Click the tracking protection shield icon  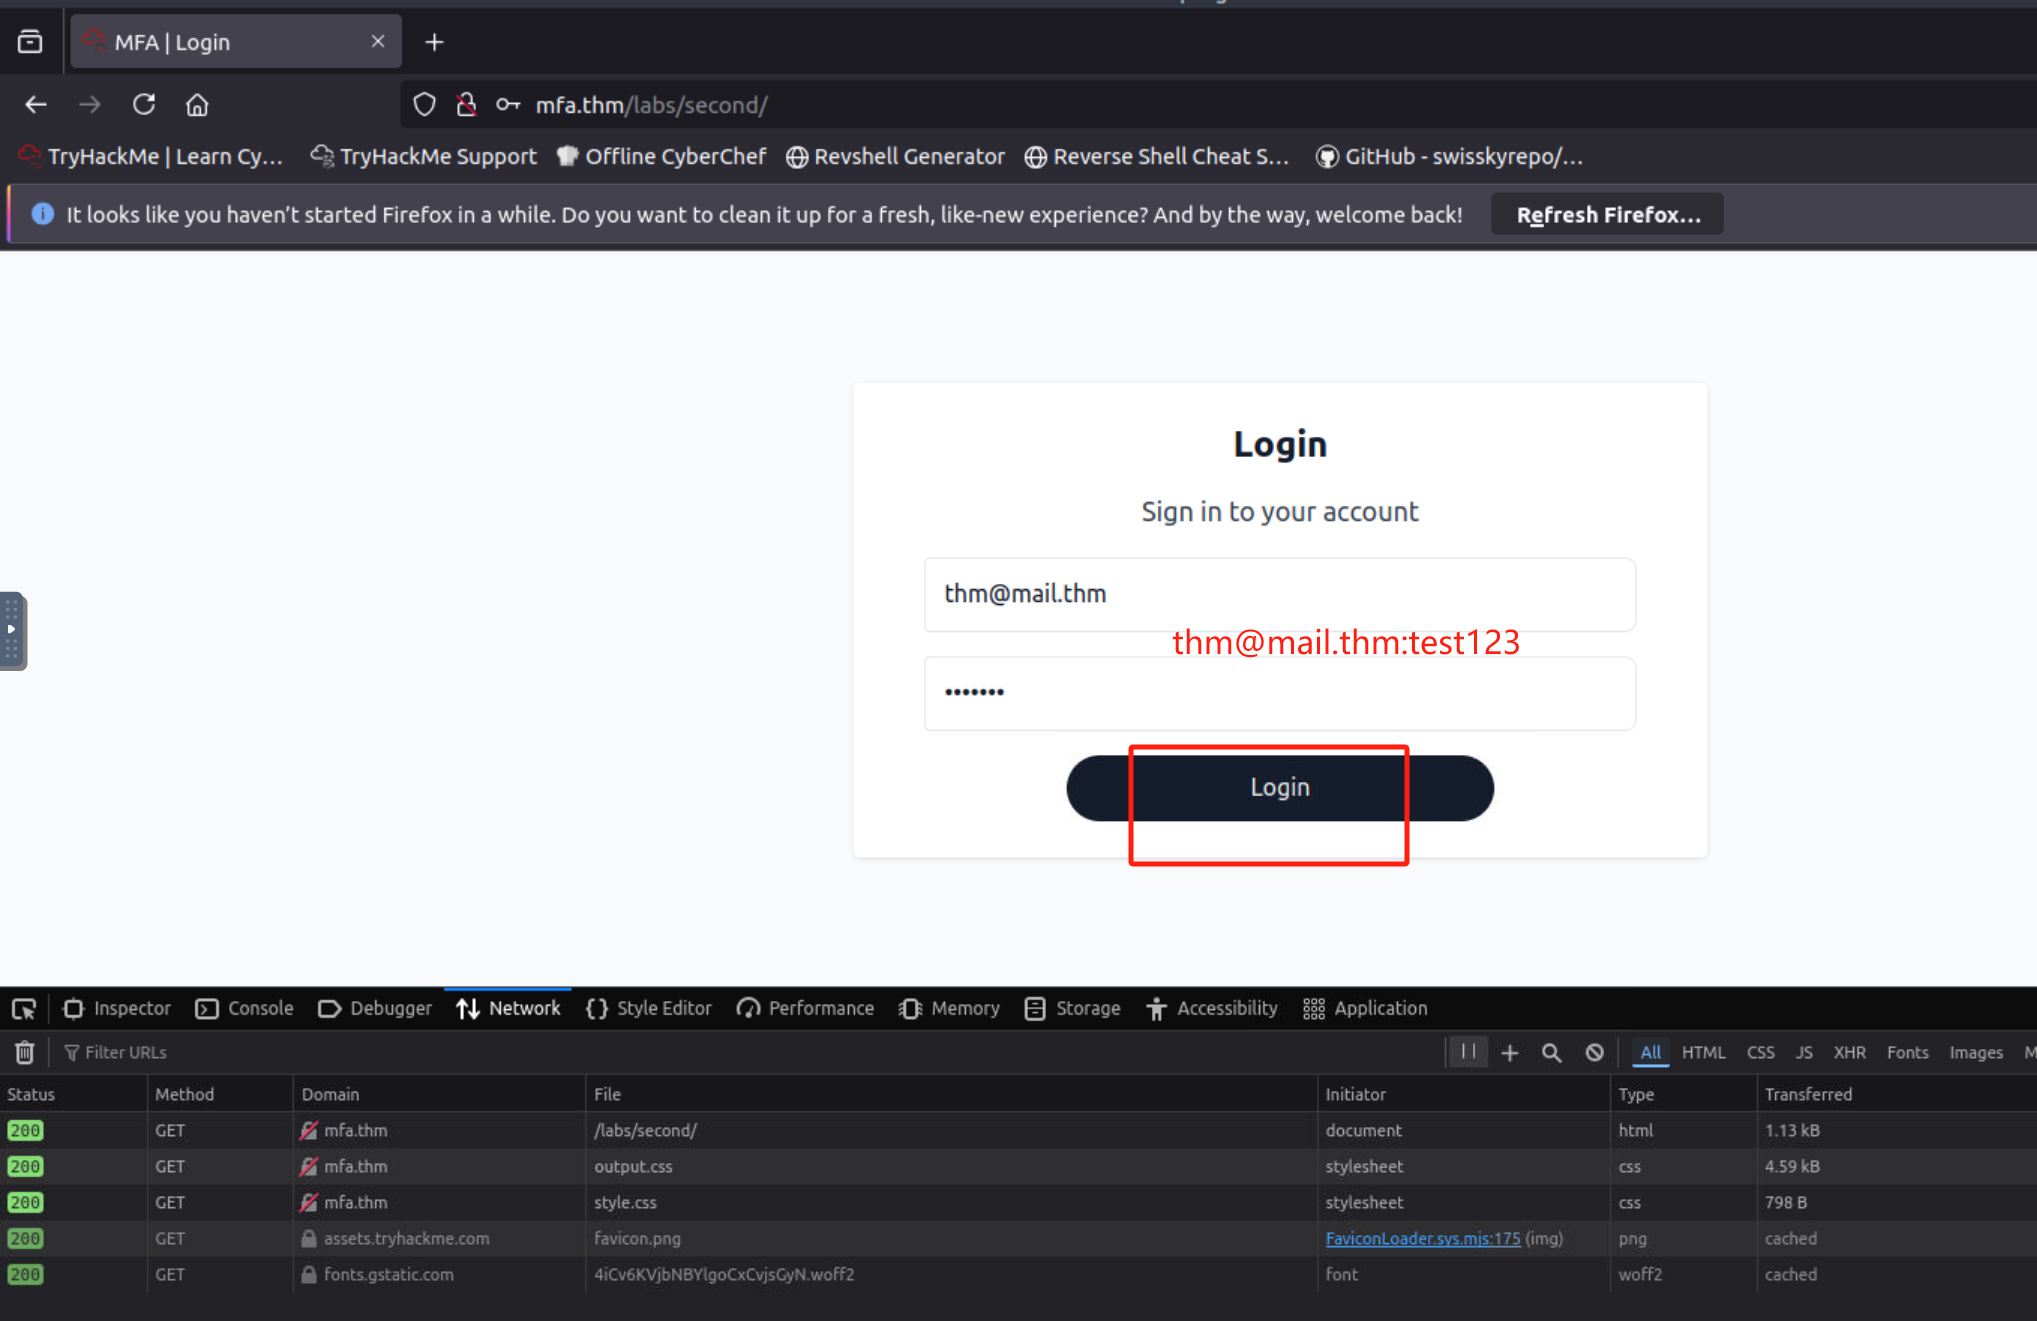tap(424, 104)
